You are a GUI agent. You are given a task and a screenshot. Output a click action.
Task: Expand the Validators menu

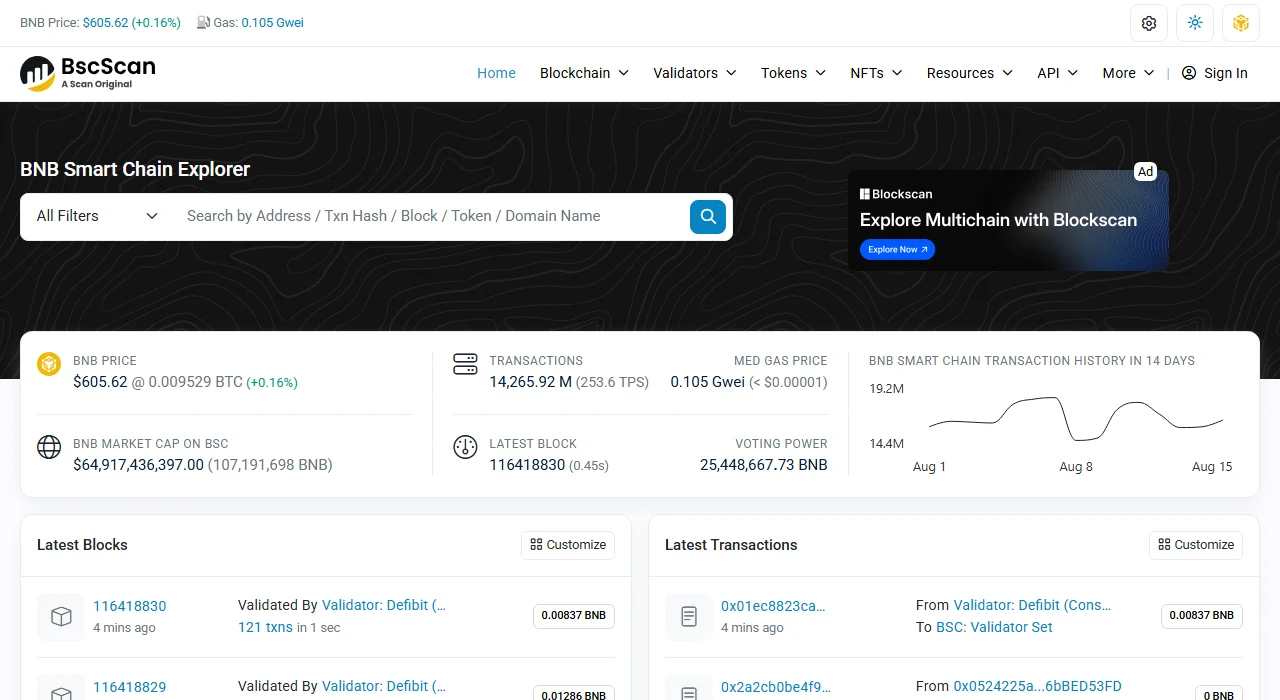695,73
